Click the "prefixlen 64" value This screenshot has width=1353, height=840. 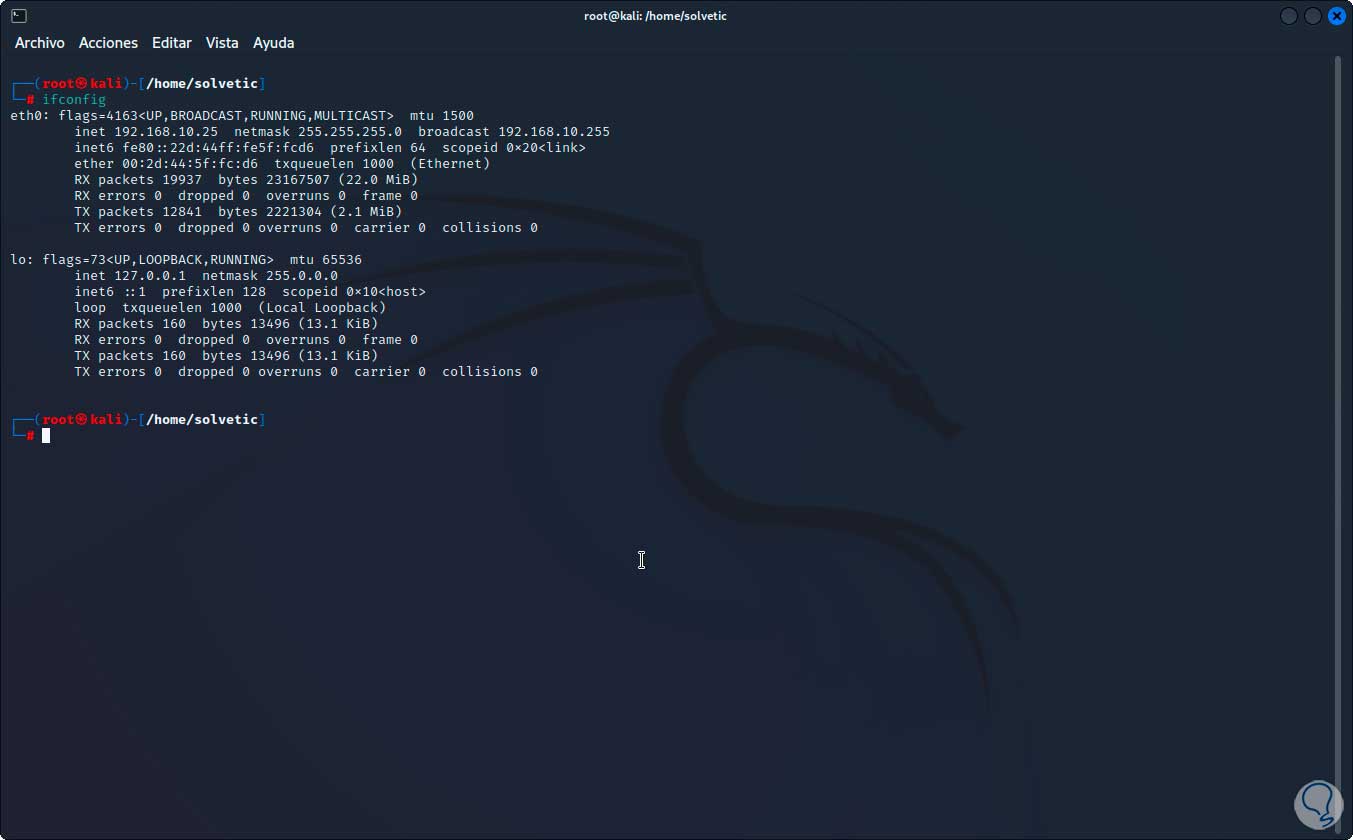[378, 147]
